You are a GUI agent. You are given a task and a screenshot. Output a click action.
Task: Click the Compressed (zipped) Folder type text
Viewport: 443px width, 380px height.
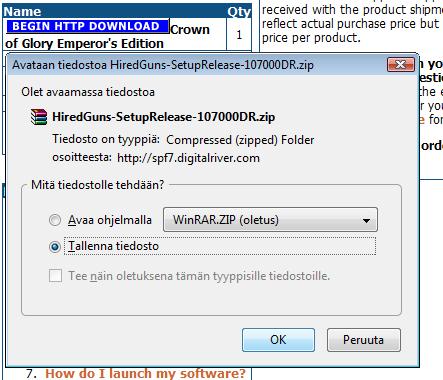pyautogui.click(x=240, y=140)
